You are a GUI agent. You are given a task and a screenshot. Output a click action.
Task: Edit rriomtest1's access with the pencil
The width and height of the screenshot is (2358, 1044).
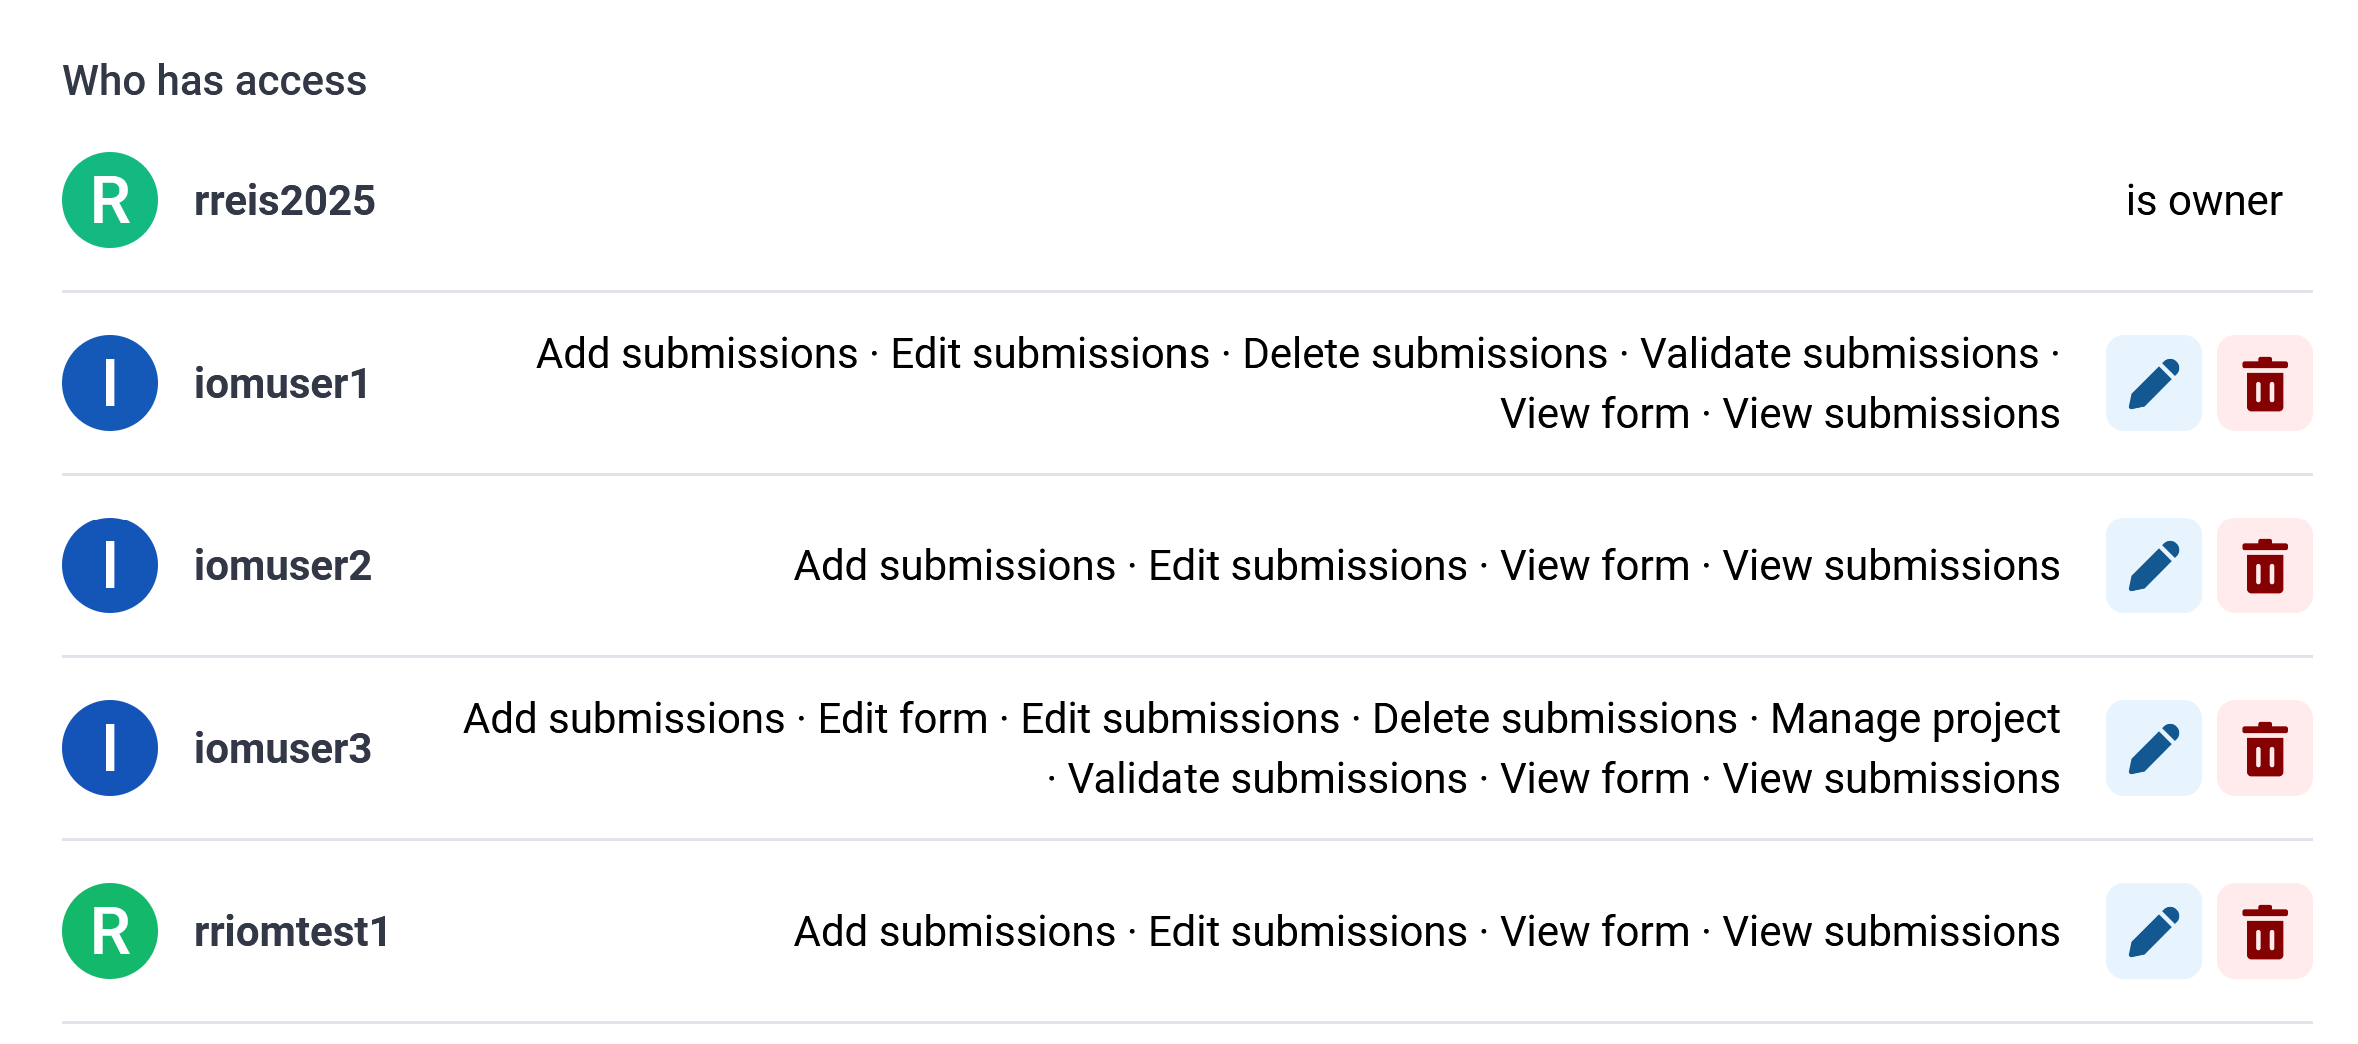[x=2153, y=932]
